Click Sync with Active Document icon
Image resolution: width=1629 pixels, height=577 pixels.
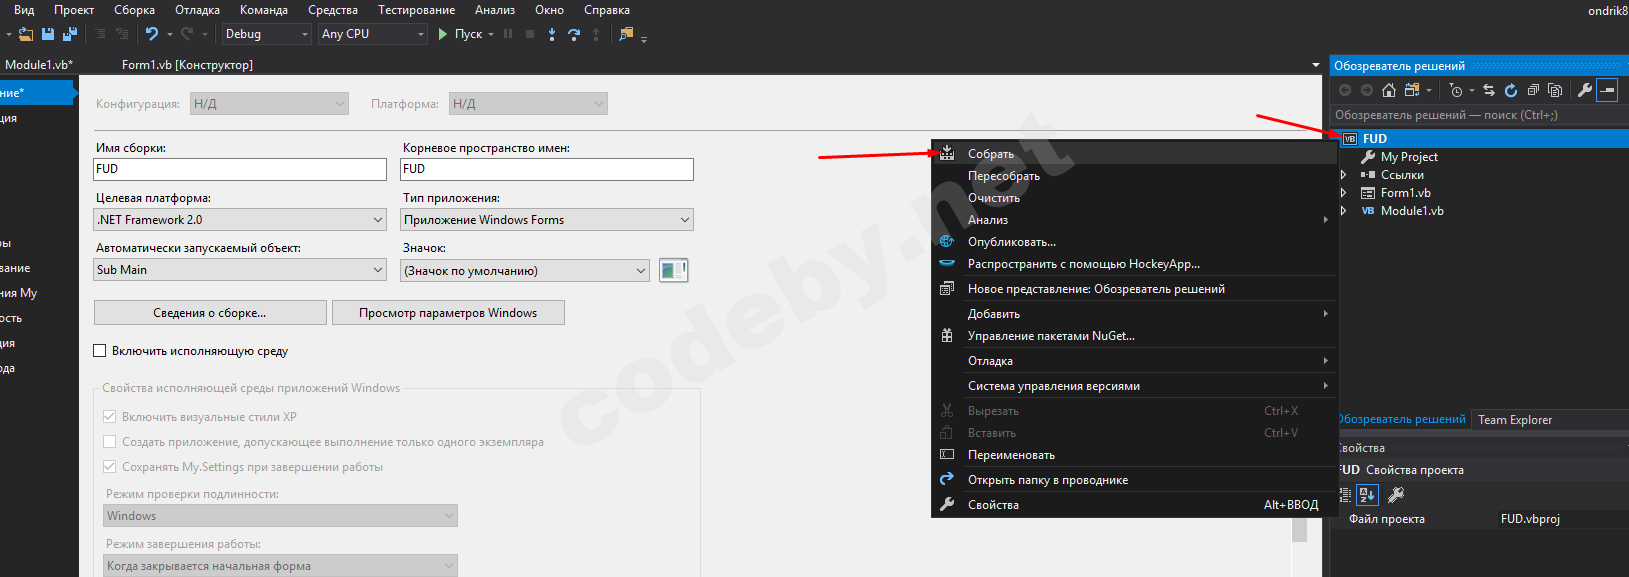pyautogui.click(x=1489, y=90)
